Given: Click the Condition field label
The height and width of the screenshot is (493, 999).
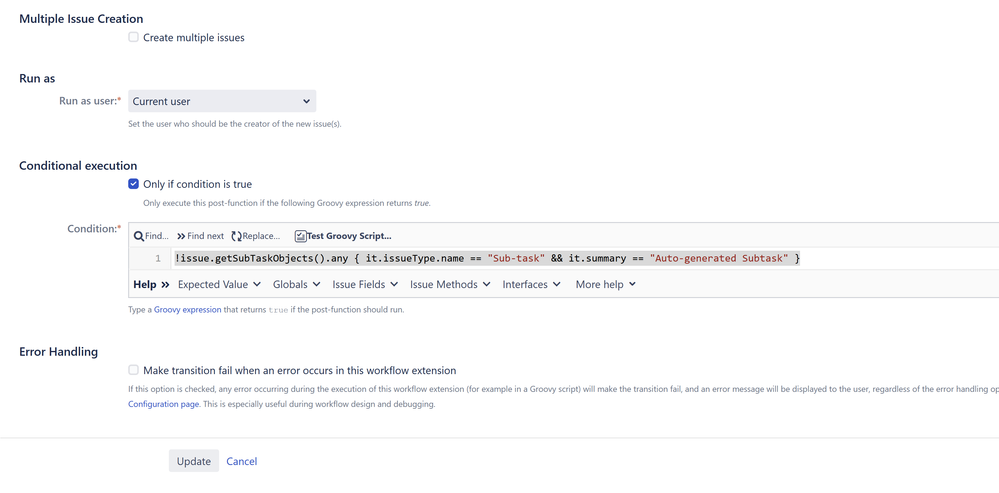Looking at the screenshot, I should coord(94,229).
